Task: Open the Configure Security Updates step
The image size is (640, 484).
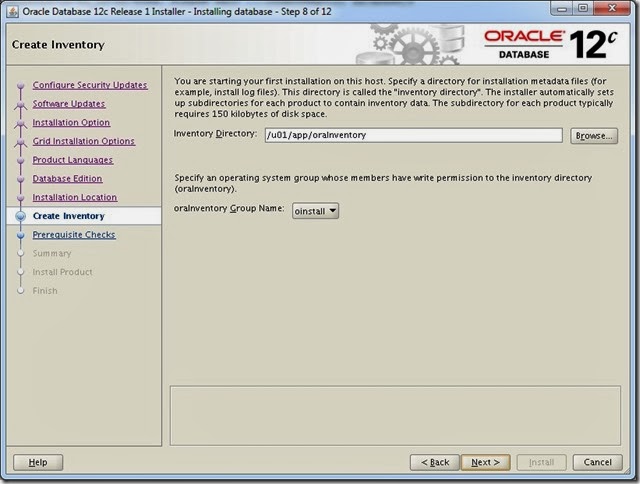Action: (90, 85)
